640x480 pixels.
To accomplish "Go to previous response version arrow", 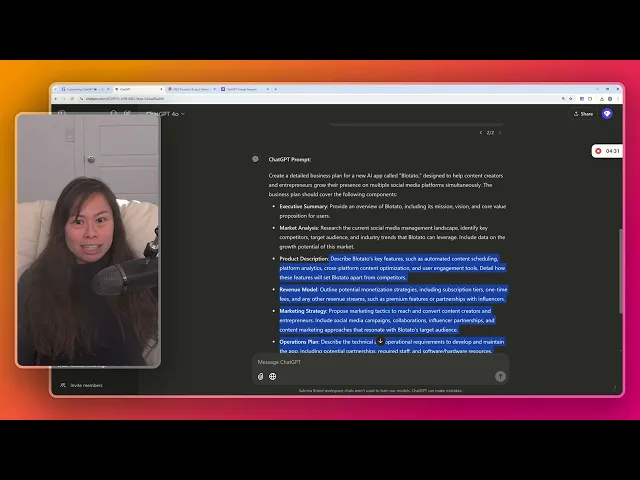I will coord(481,133).
